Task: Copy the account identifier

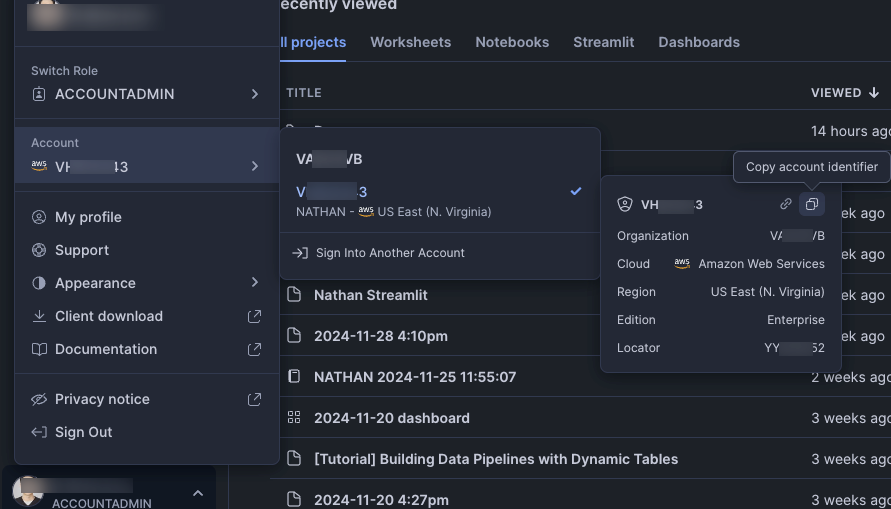Action: pyautogui.click(x=811, y=204)
